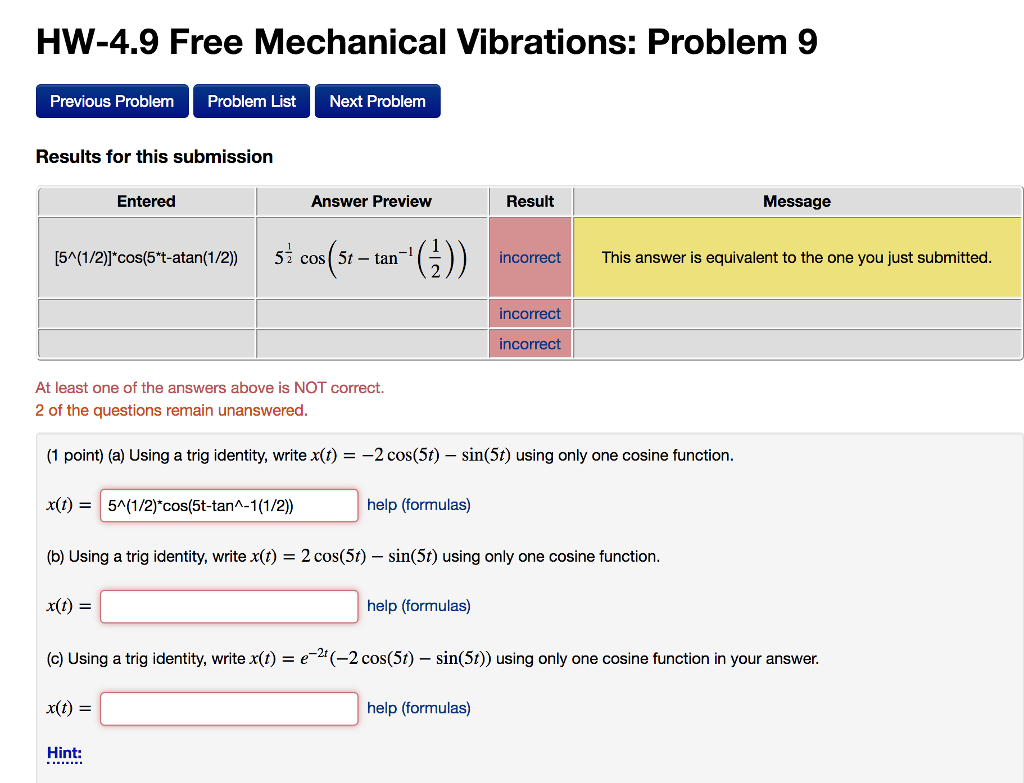Click incorrect result in third row
This screenshot has width=1024, height=783.
529,343
